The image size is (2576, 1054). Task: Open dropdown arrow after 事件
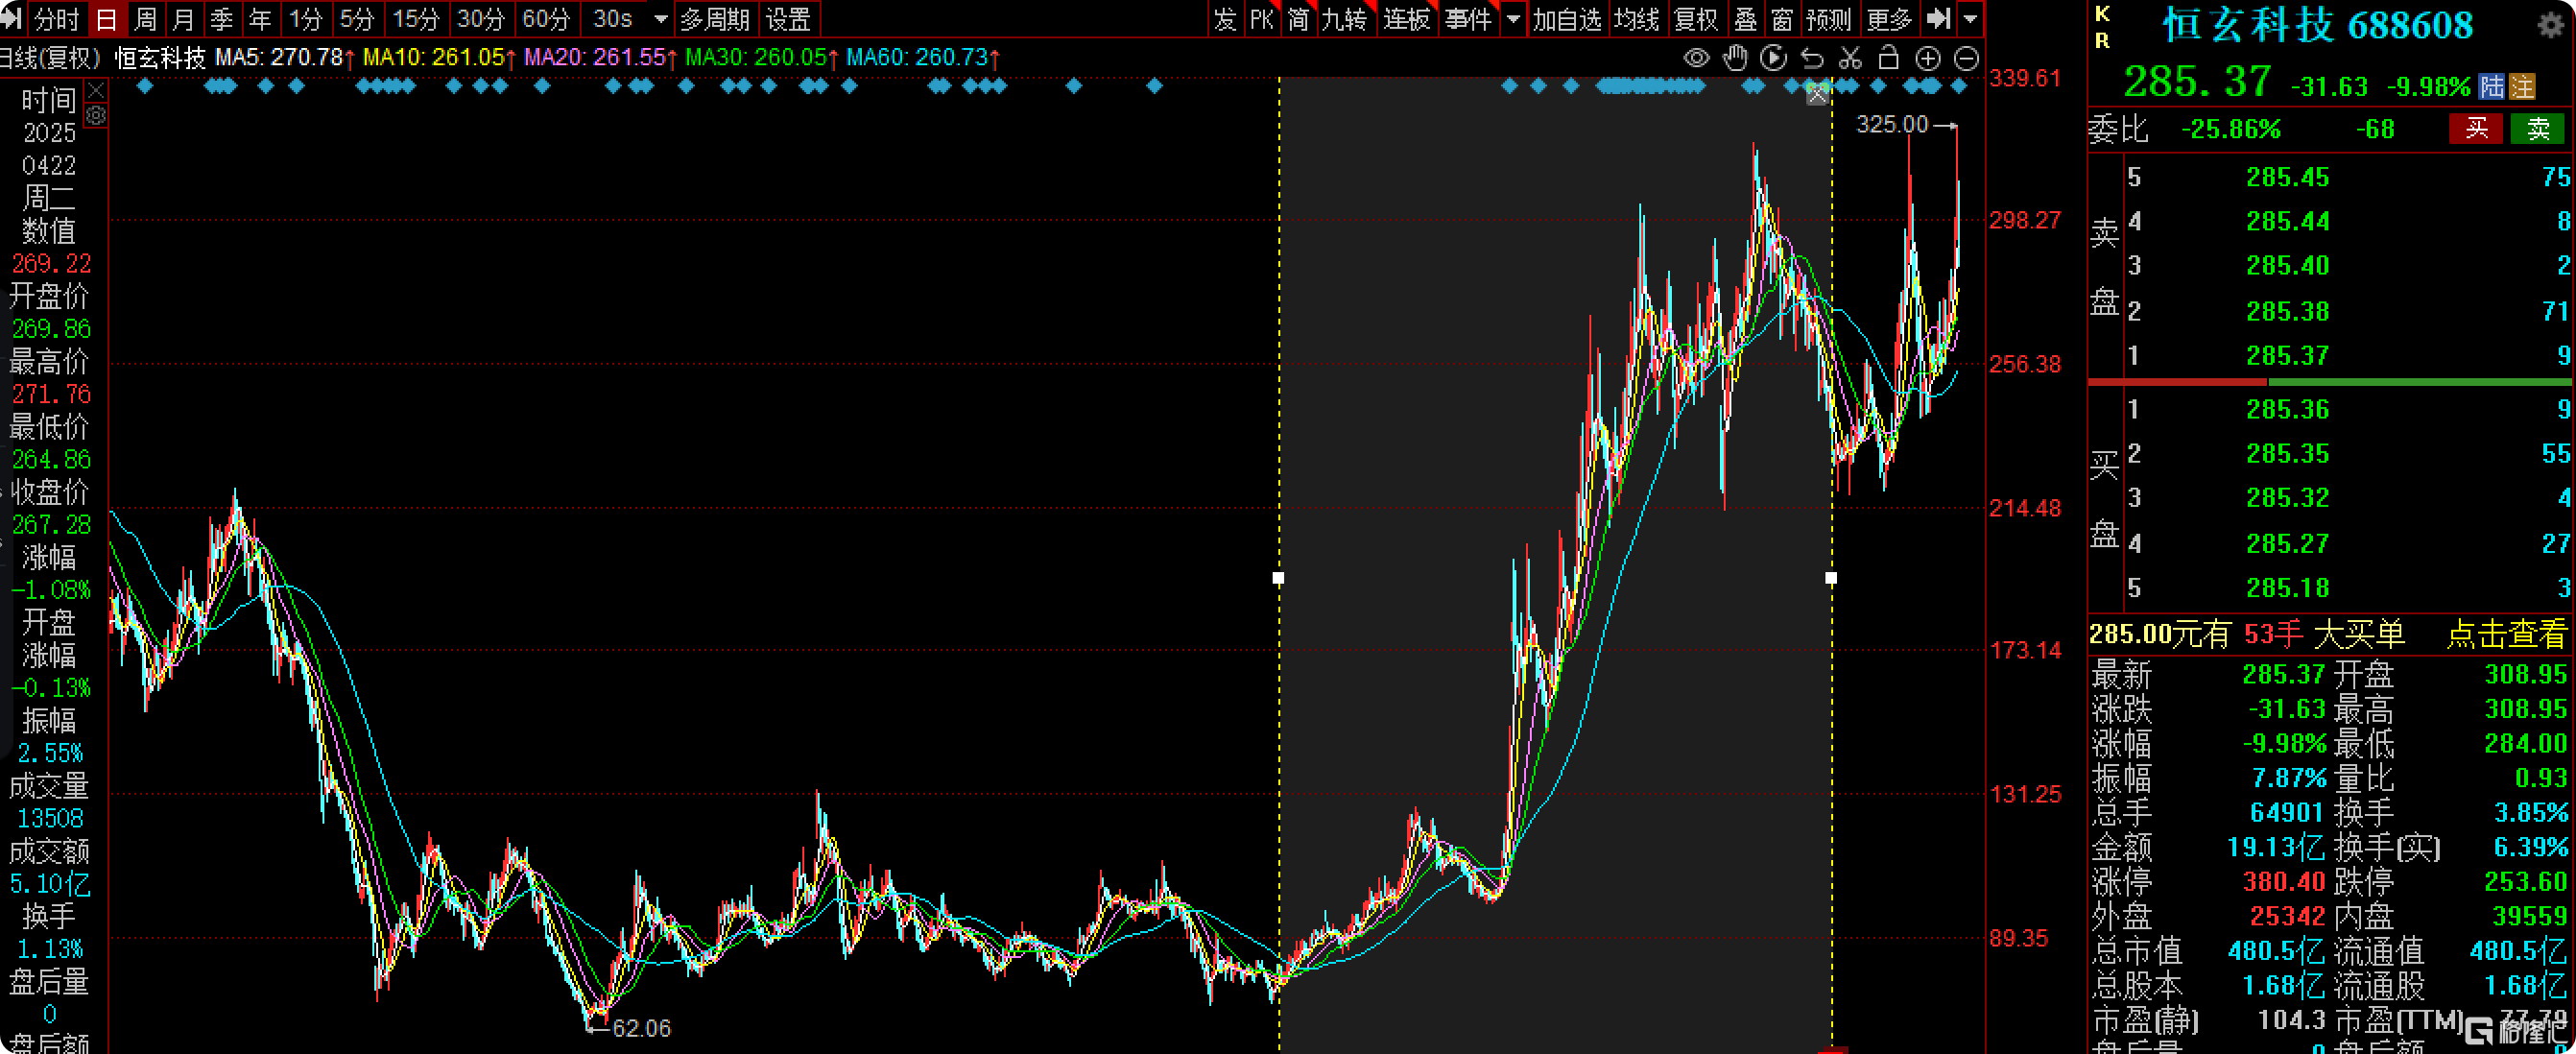pos(1513,19)
